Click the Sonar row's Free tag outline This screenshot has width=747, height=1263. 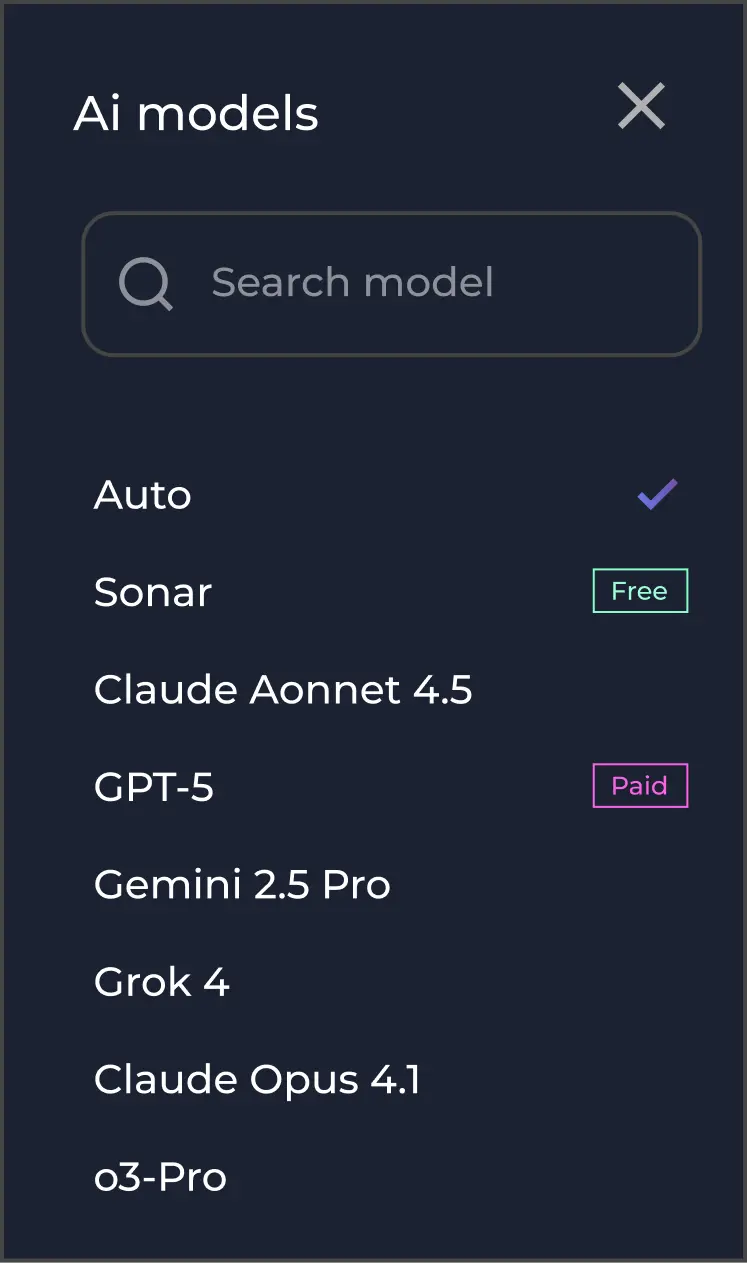[x=640, y=591]
